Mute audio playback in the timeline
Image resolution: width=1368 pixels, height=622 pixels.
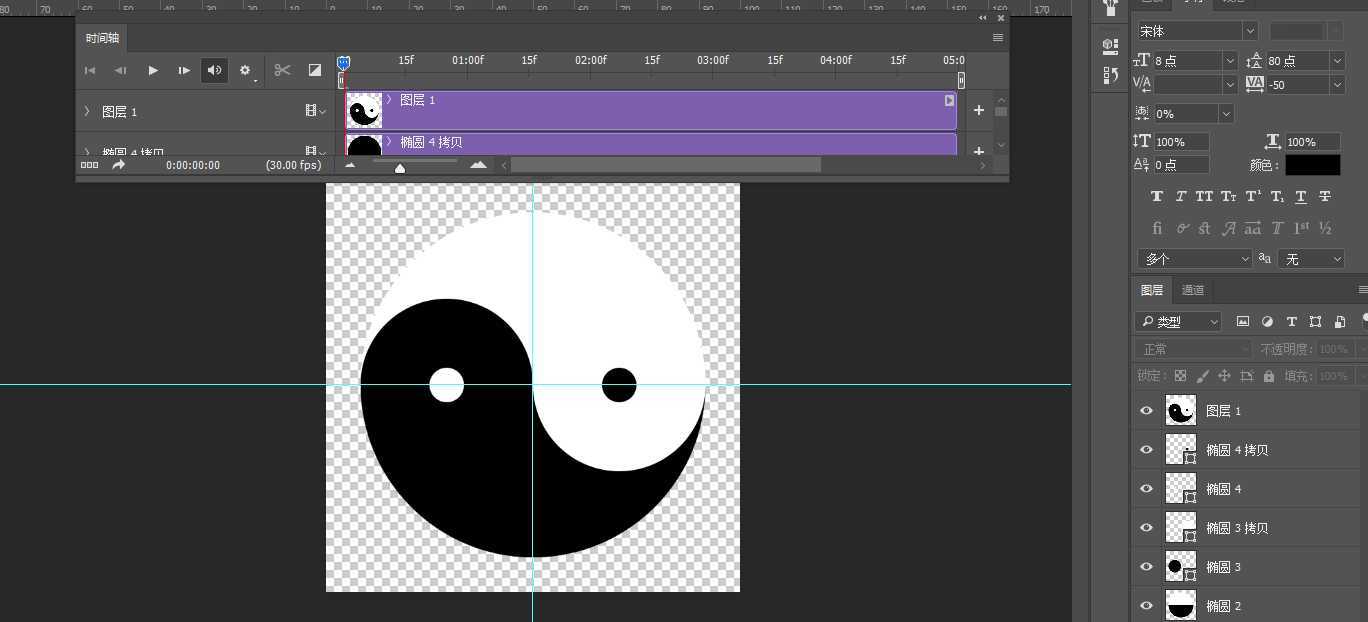[214, 70]
